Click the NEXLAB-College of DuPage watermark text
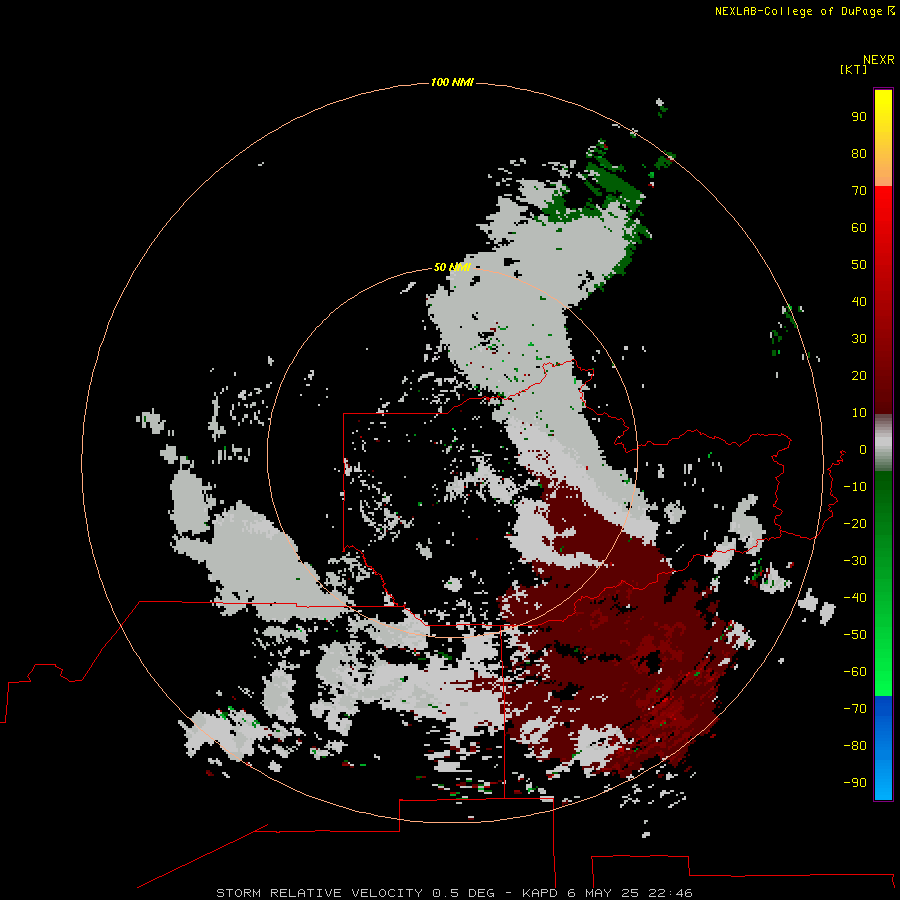 (x=798, y=11)
